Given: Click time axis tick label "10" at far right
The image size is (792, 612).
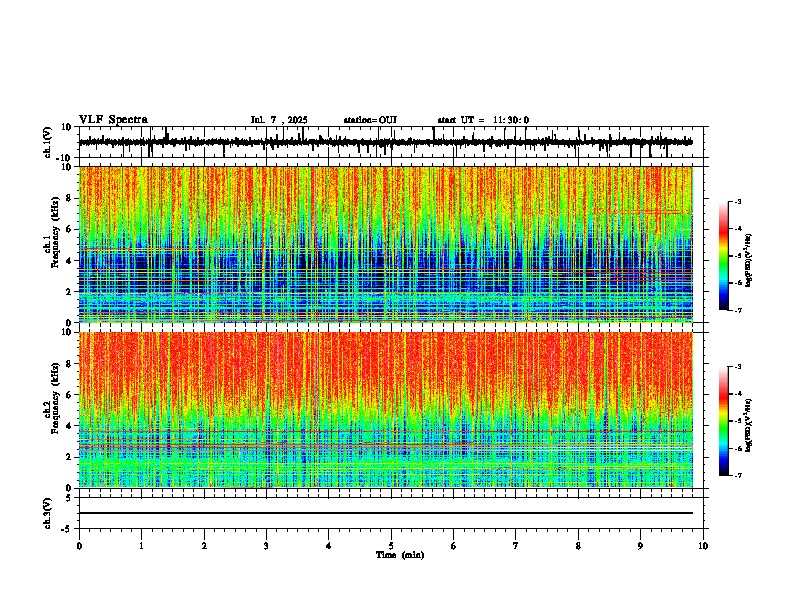Looking at the screenshot, I should 703,546.
